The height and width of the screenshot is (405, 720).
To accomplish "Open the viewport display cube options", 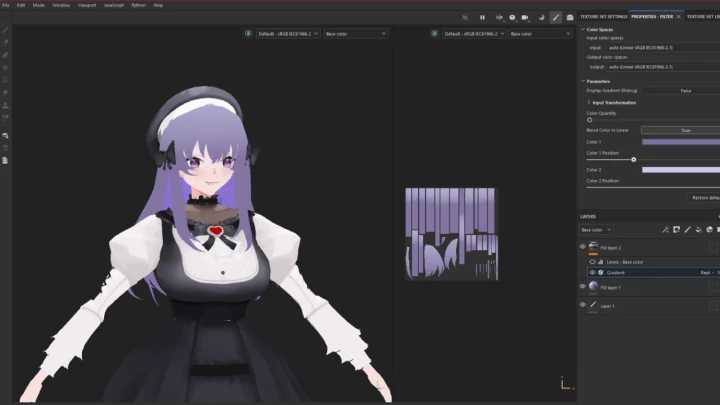I will tap(512, 17).
